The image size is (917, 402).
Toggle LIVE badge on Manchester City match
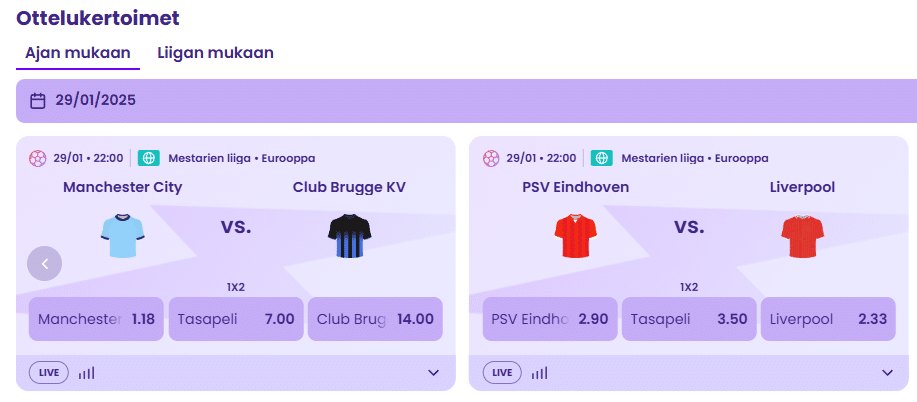[x=49, y=373]
